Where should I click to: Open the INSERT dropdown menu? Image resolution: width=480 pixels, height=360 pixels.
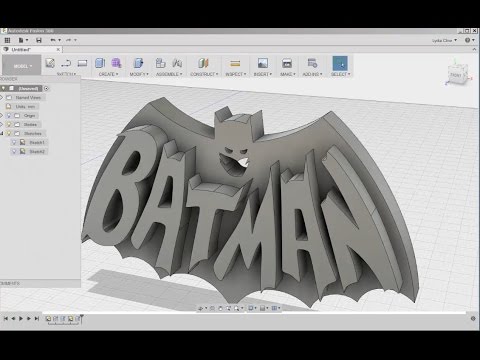point(263,74)
